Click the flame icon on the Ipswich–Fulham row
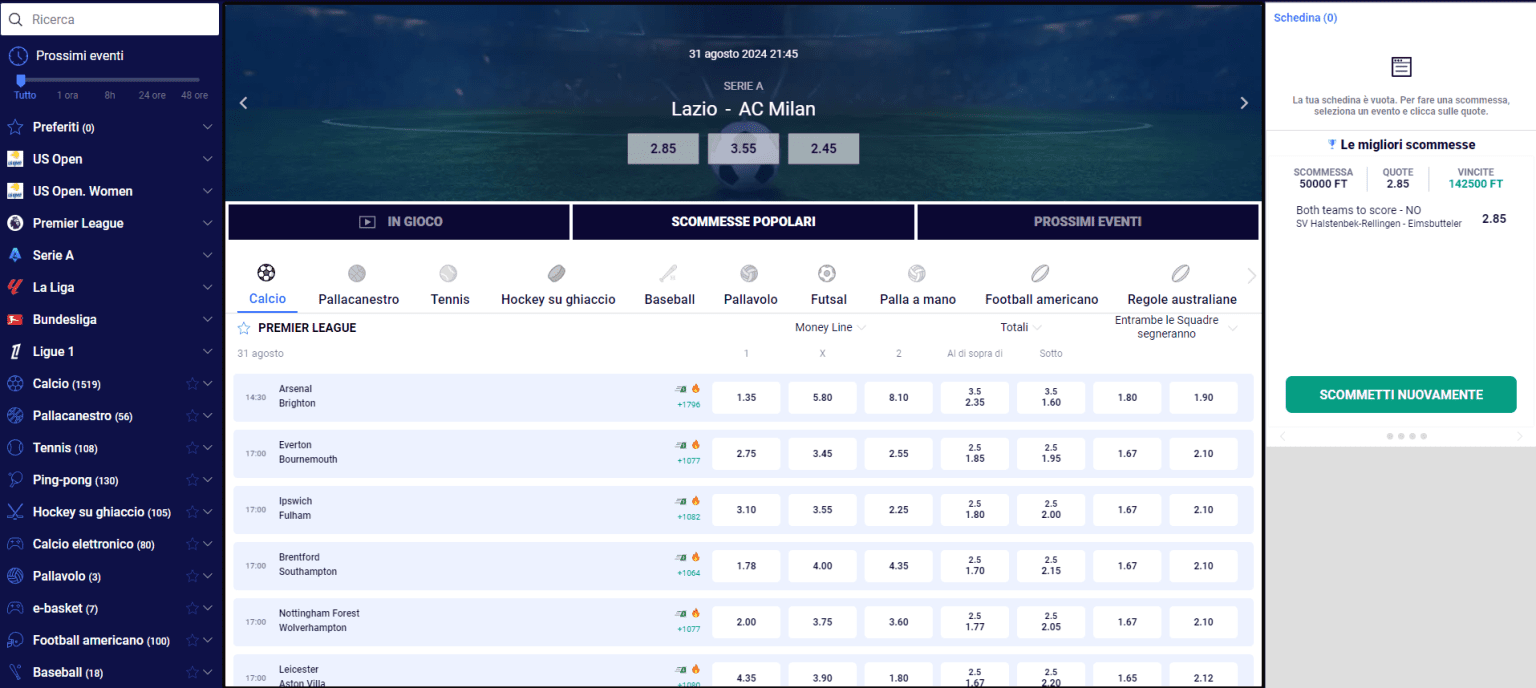Screen dimensions: 1536x688 tap(695, 500)
